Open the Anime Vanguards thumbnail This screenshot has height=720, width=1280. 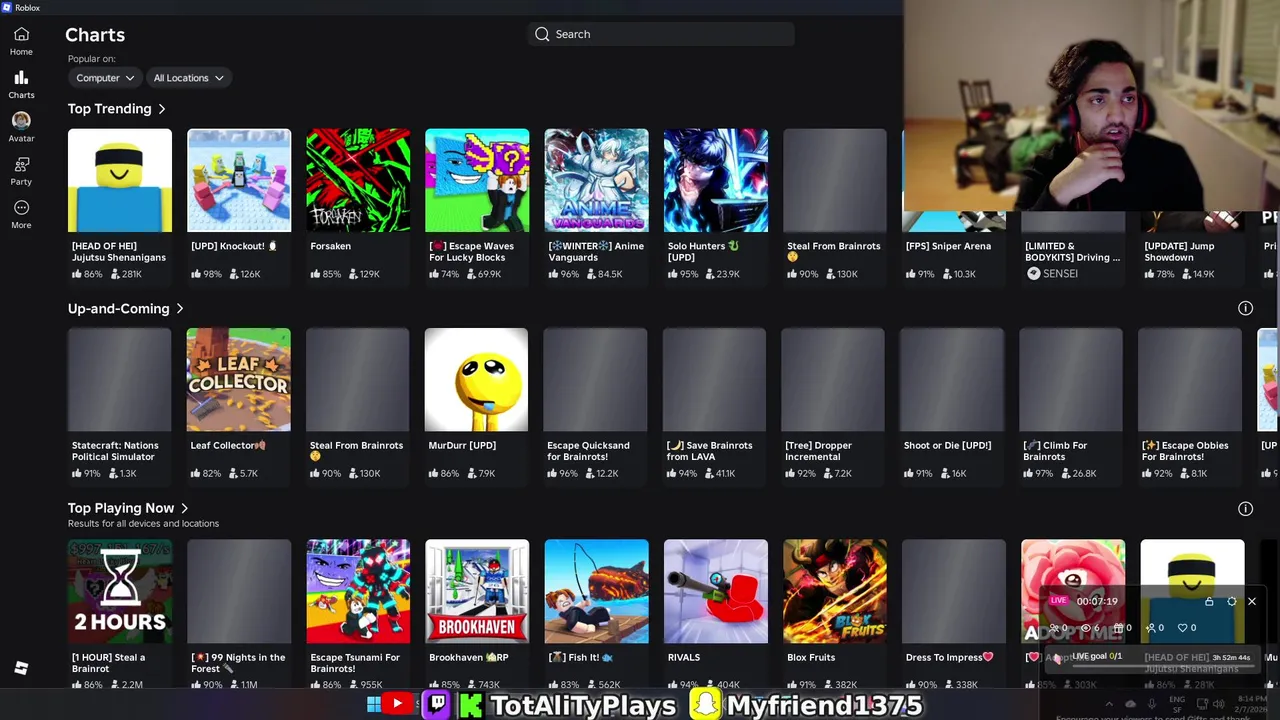coord(596,180)
